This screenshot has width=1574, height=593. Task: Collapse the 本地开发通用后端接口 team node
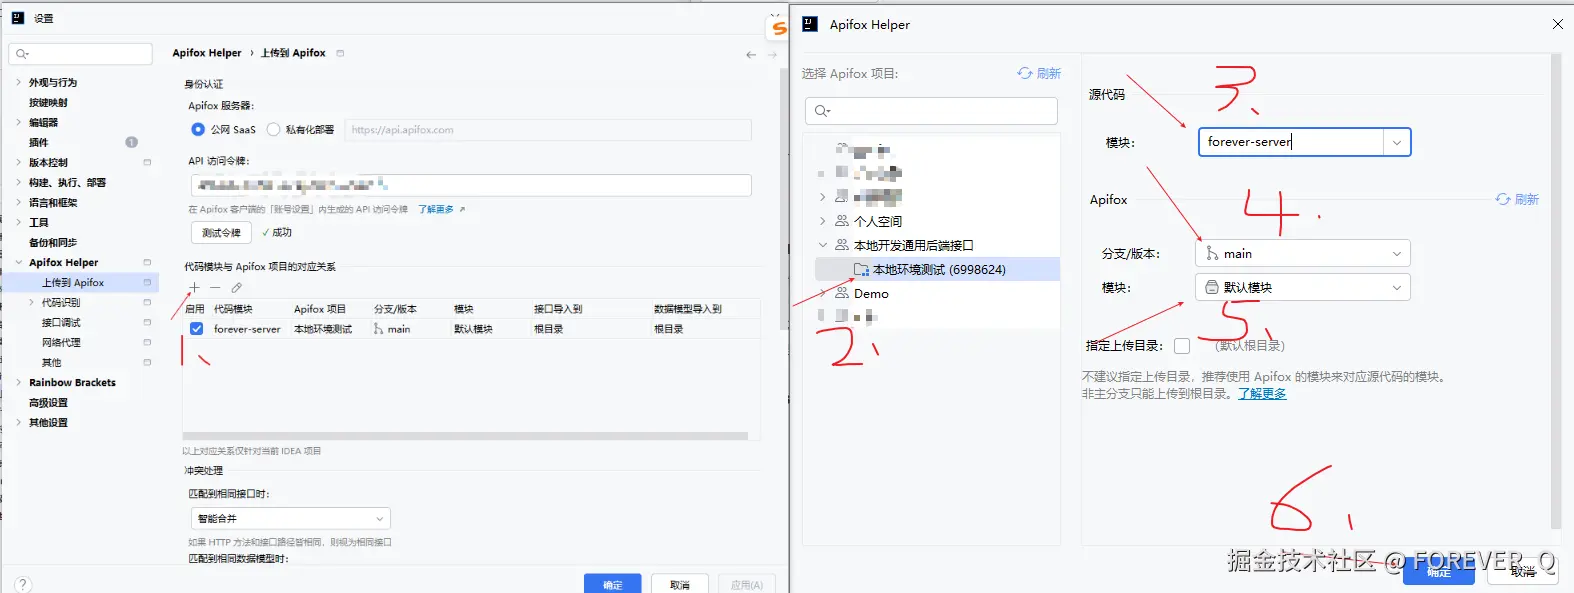tap(823, 245)
